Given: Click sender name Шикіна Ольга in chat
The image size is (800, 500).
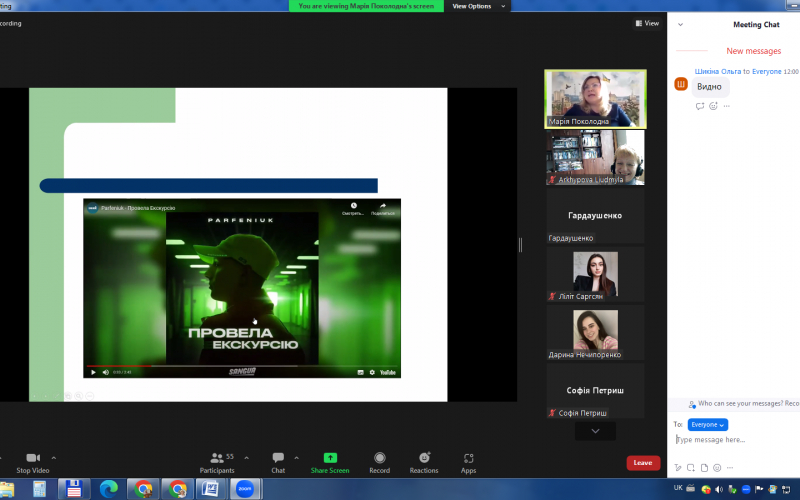Looking at the screenshot, I should point(717,71).
